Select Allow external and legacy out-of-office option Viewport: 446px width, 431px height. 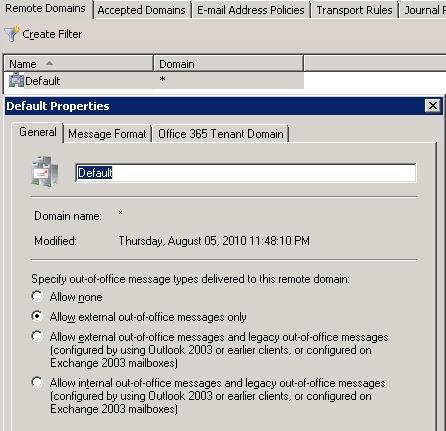(37, 336)
